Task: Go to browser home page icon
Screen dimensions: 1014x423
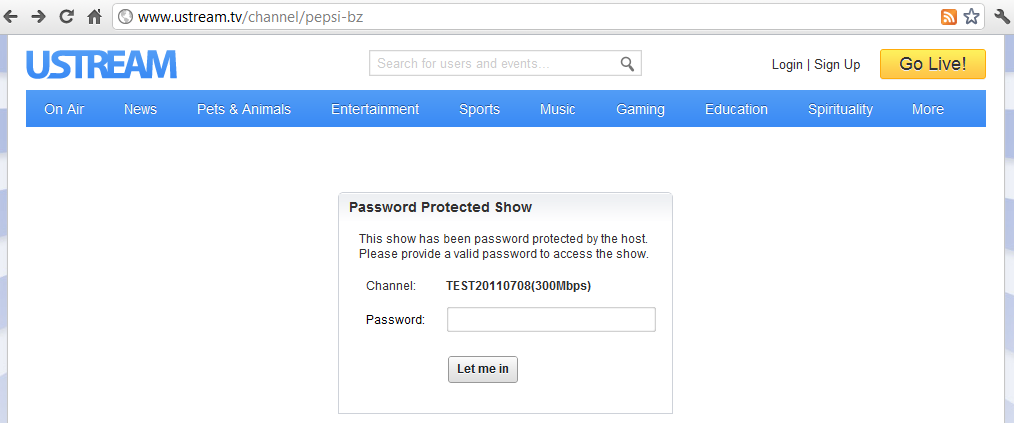Action: pyautogui.click(x=94, y=17)
